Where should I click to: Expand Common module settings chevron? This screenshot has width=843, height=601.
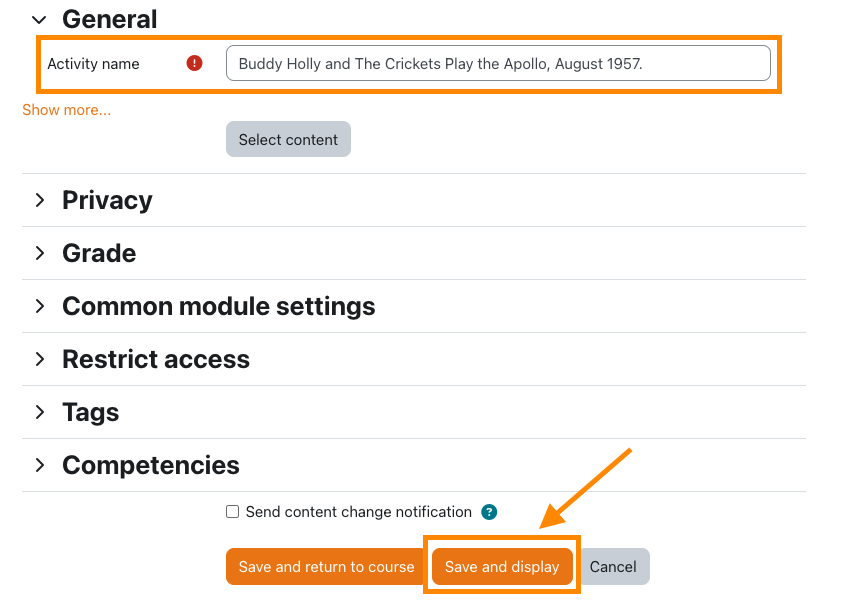(x=40, y=306)
